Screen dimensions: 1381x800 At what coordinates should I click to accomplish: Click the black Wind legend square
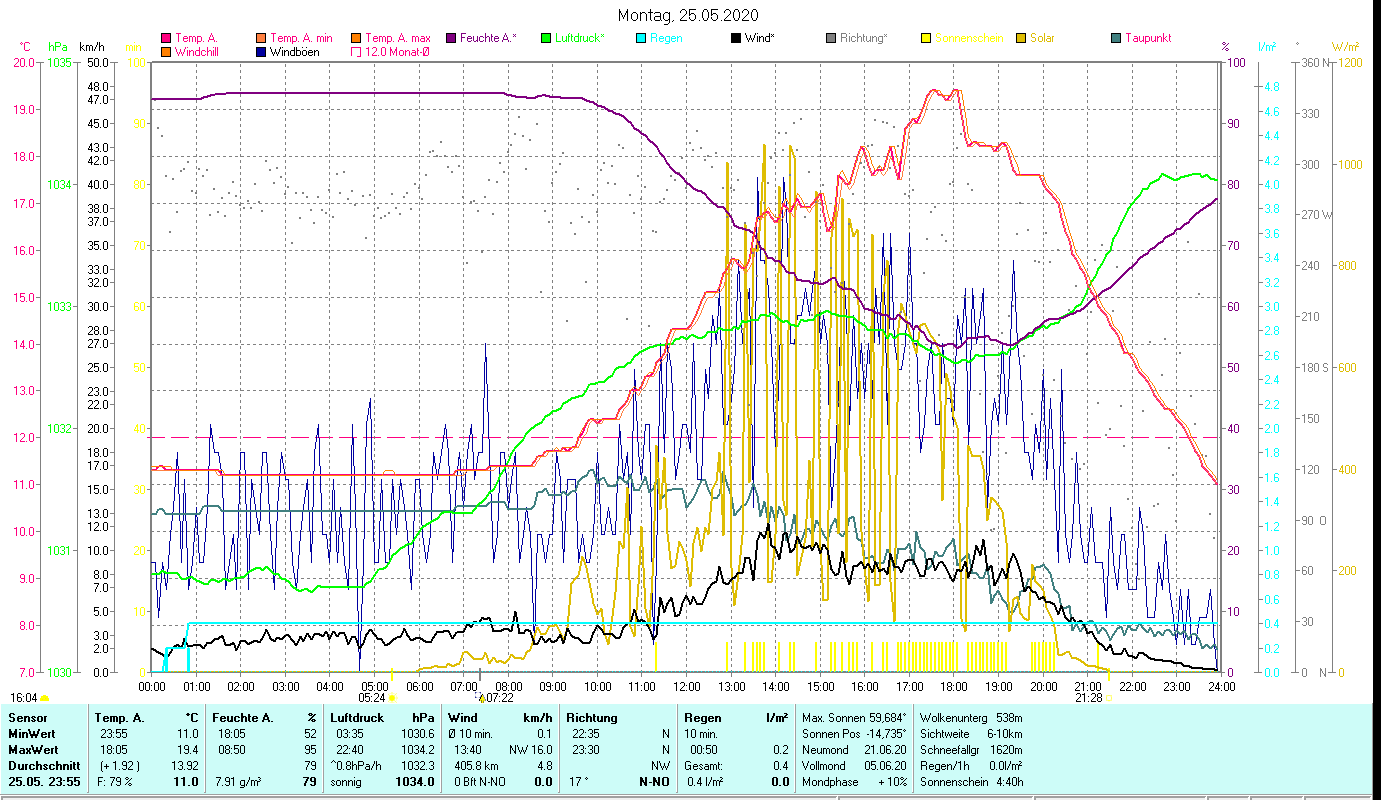tap(736, 39)
